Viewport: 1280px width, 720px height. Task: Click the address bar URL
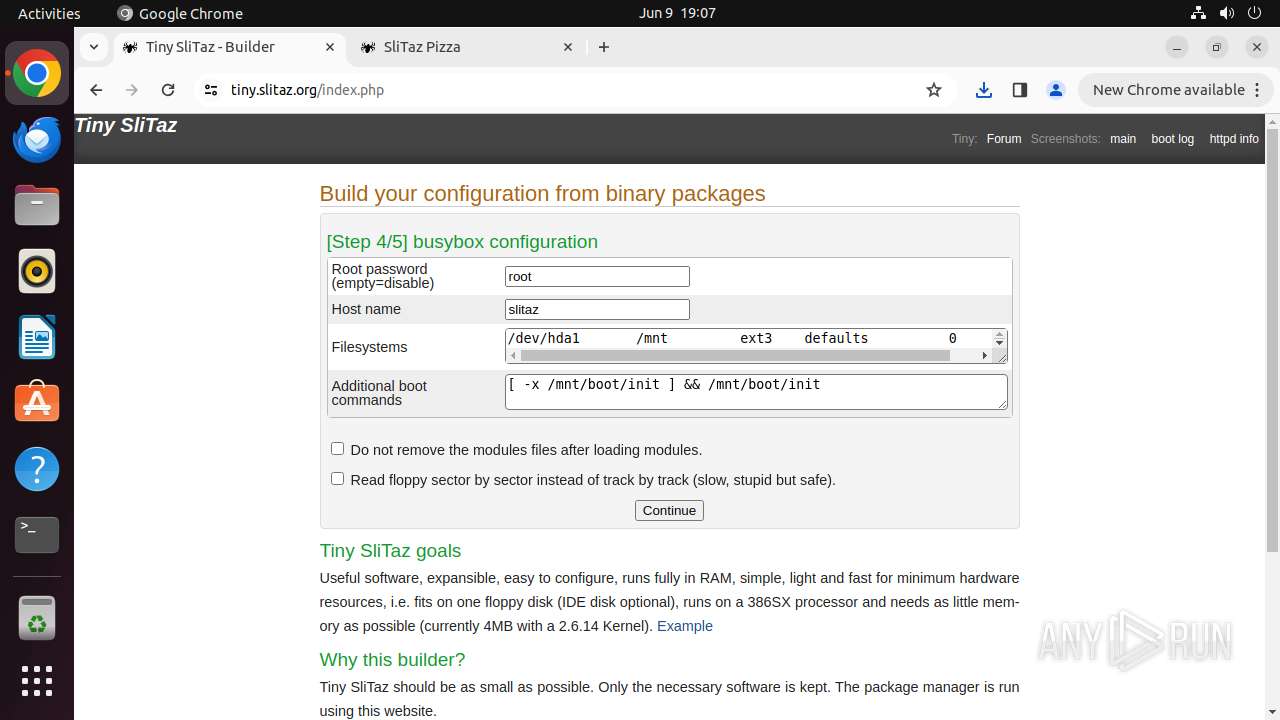[307, 90]
